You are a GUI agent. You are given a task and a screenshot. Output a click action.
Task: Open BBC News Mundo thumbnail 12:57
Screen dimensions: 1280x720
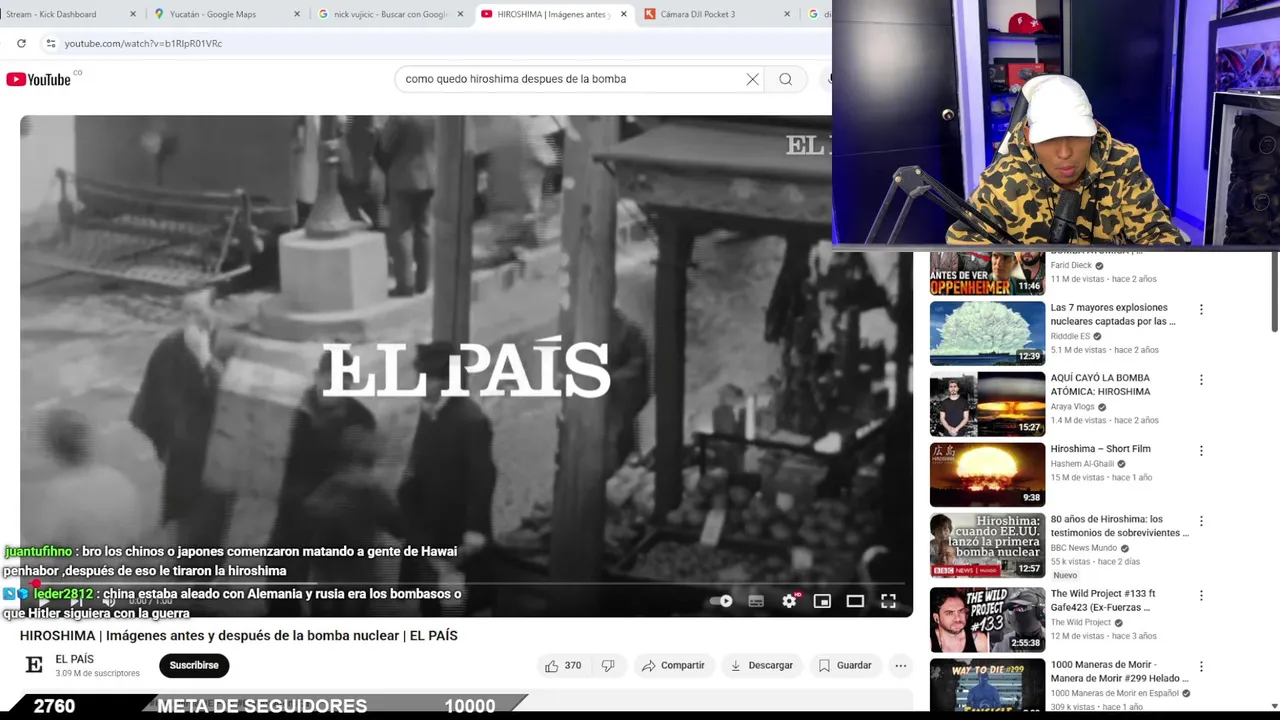tap(987, 545)
